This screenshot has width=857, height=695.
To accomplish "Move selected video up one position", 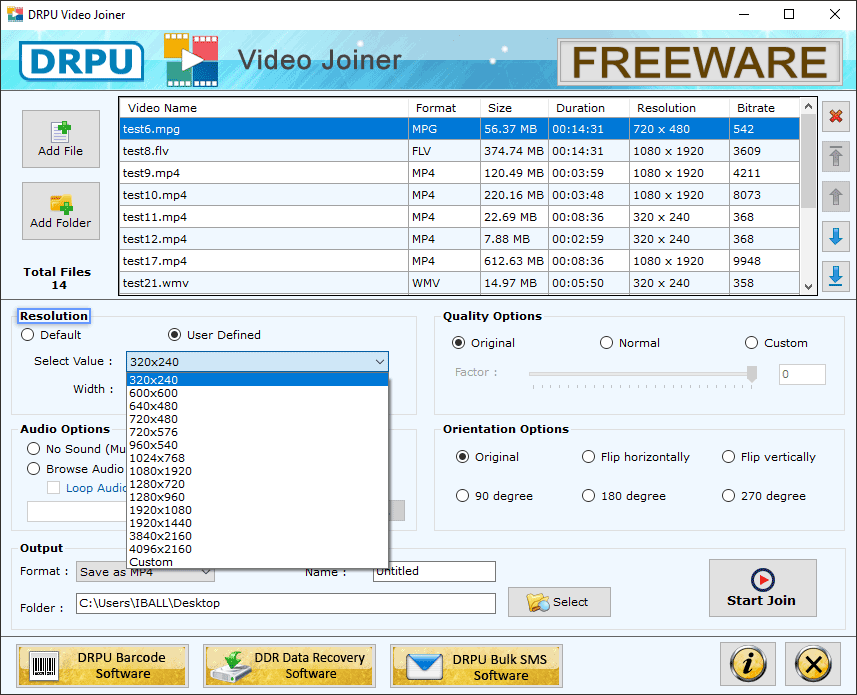I will (836, 197).
